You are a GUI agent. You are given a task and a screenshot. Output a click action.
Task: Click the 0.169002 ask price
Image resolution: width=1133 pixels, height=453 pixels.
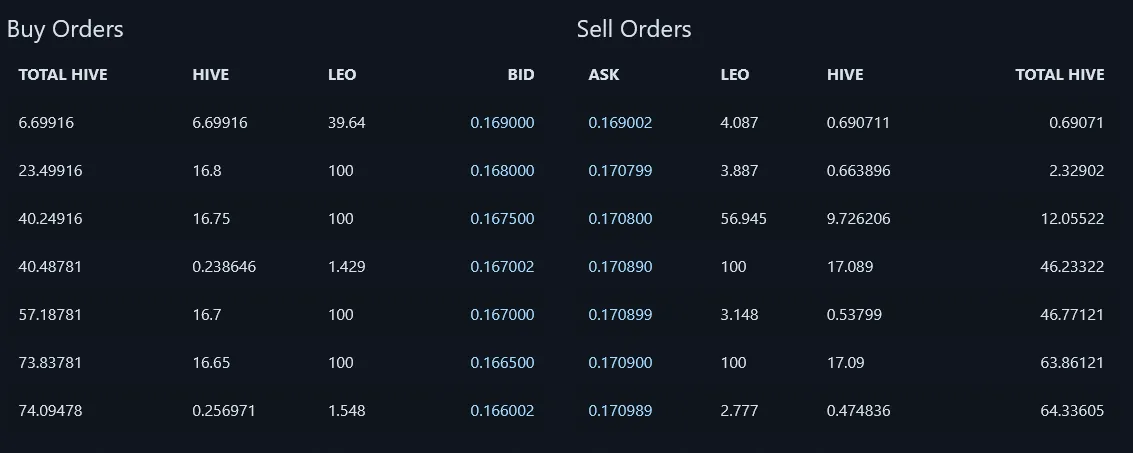point(620,123)
